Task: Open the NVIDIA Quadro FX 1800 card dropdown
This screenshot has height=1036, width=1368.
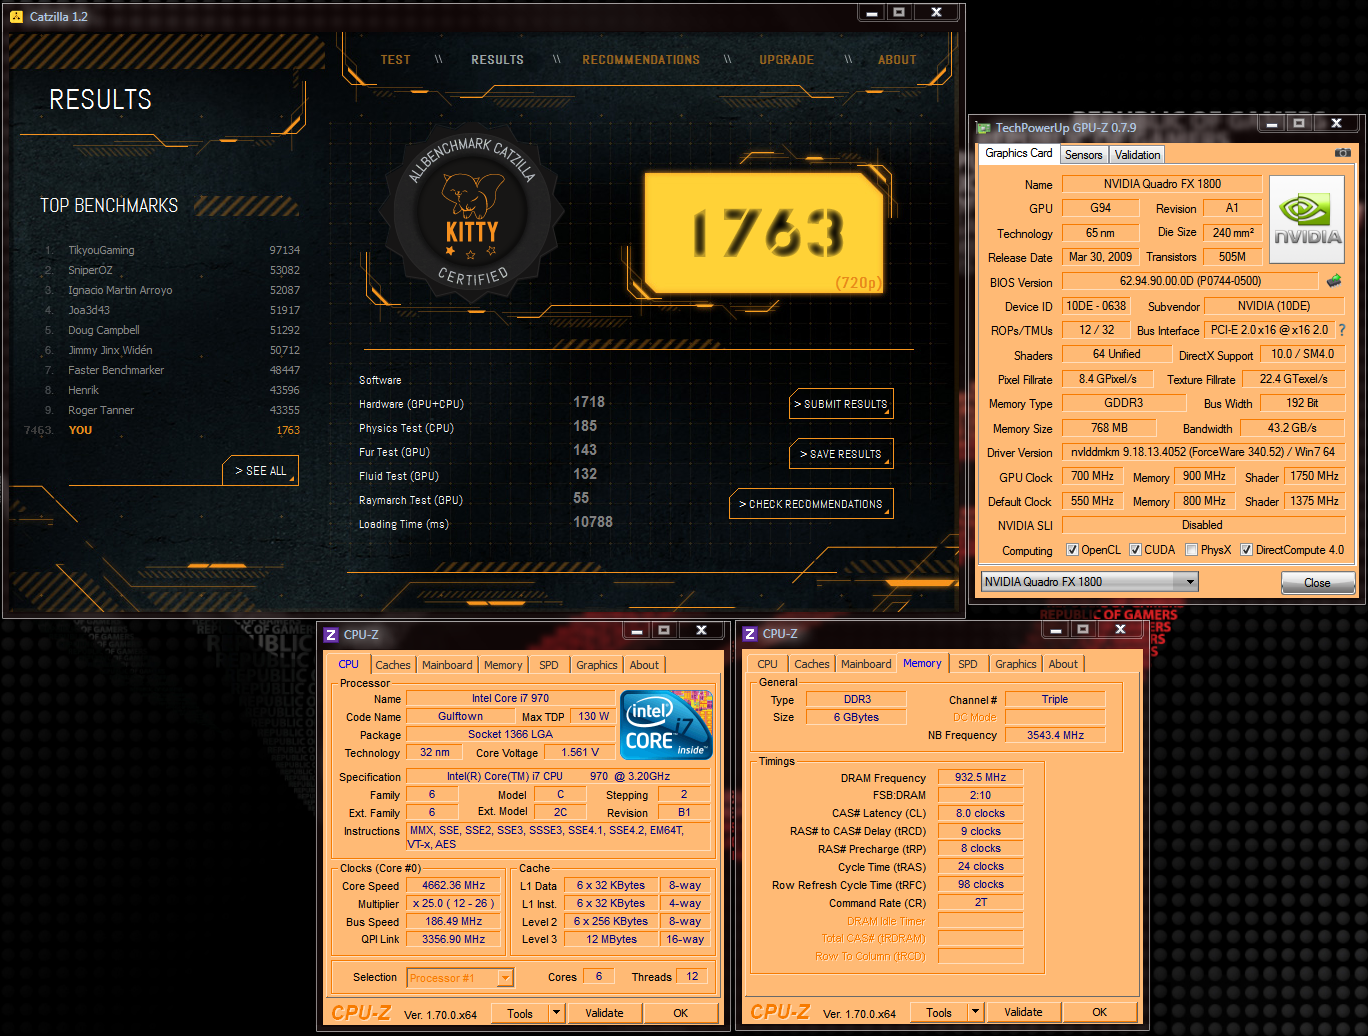Action: 1090,582
